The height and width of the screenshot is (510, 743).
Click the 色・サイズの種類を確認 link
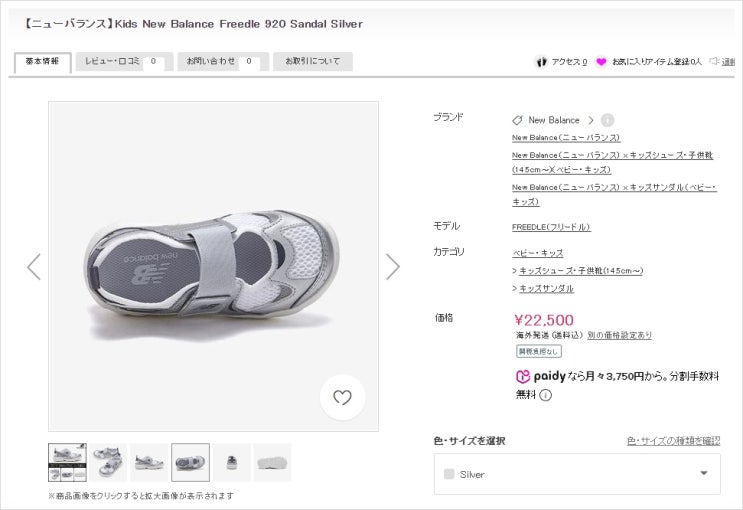(x=673, y=441)
